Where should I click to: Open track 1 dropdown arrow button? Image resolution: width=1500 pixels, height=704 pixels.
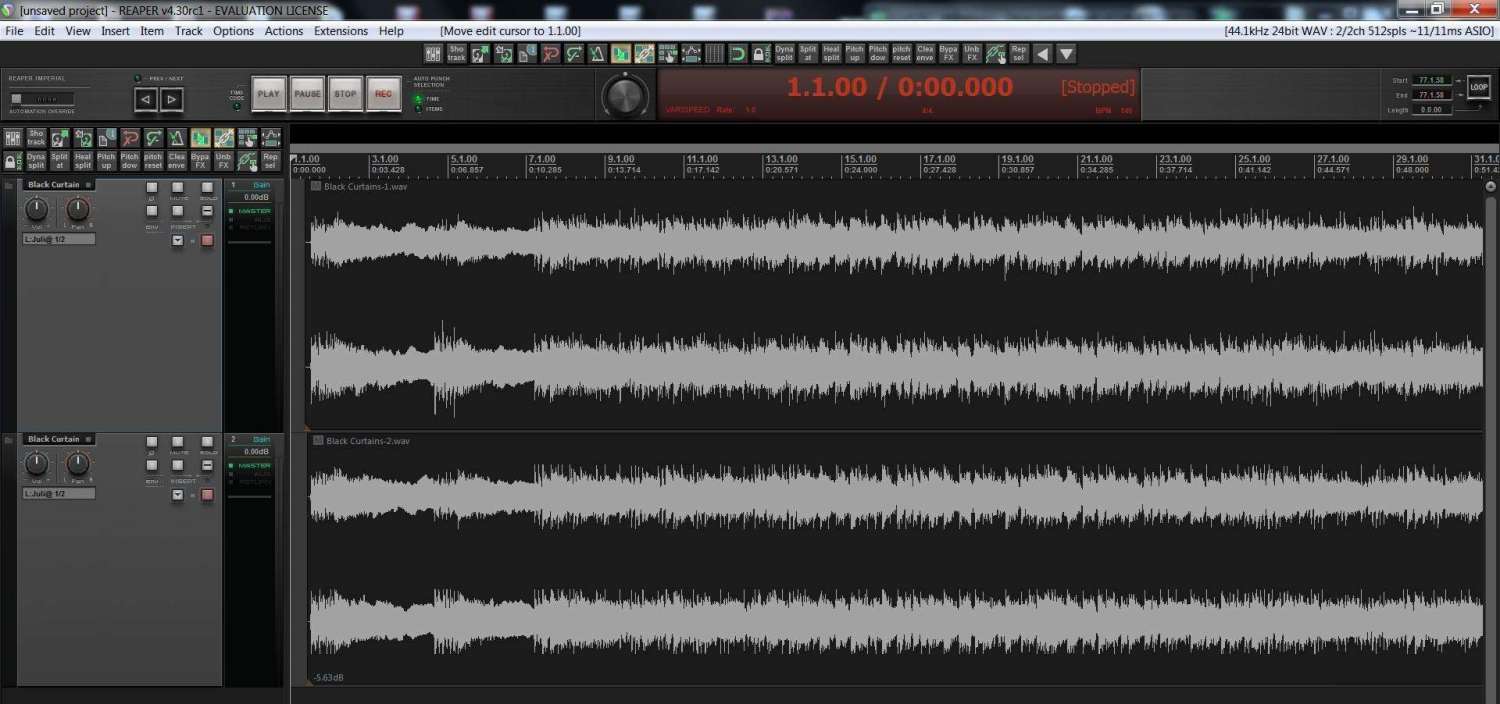pyautogui.click(x=177, y=240)
